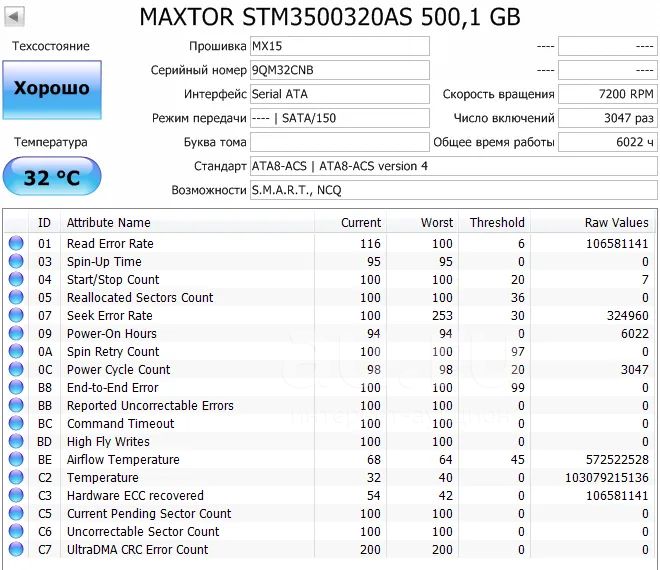Click the Режим передачи field SATA/150

[x=340, y=118]
